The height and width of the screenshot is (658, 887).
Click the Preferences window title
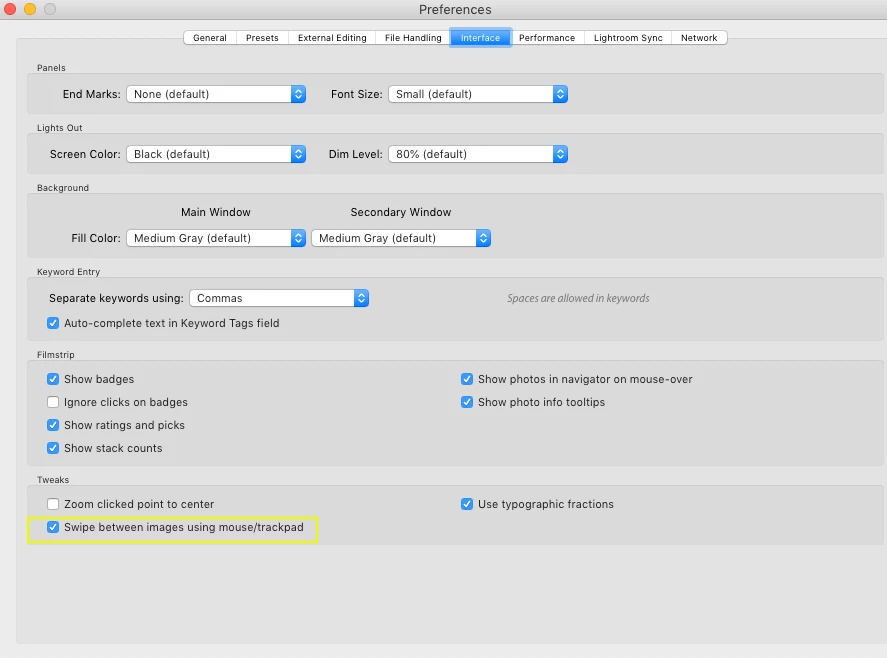[455, 10]
